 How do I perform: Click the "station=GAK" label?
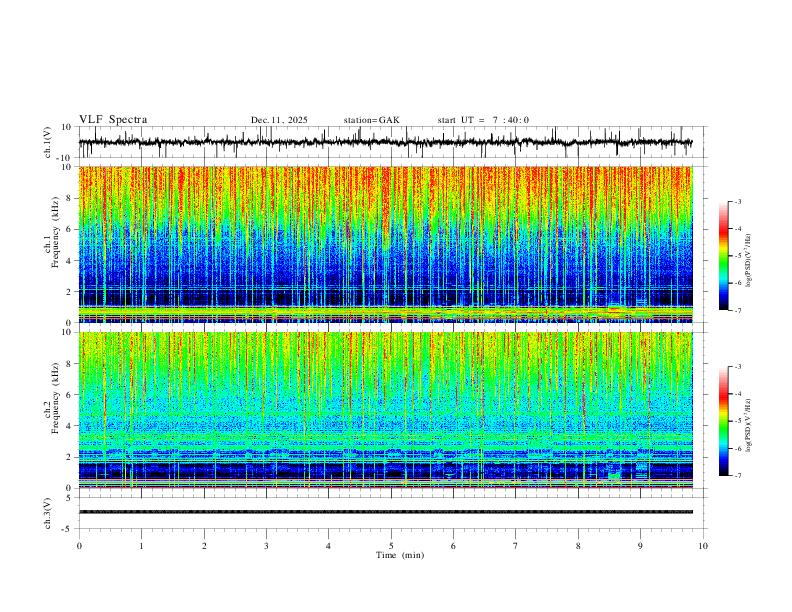(371, 120)
